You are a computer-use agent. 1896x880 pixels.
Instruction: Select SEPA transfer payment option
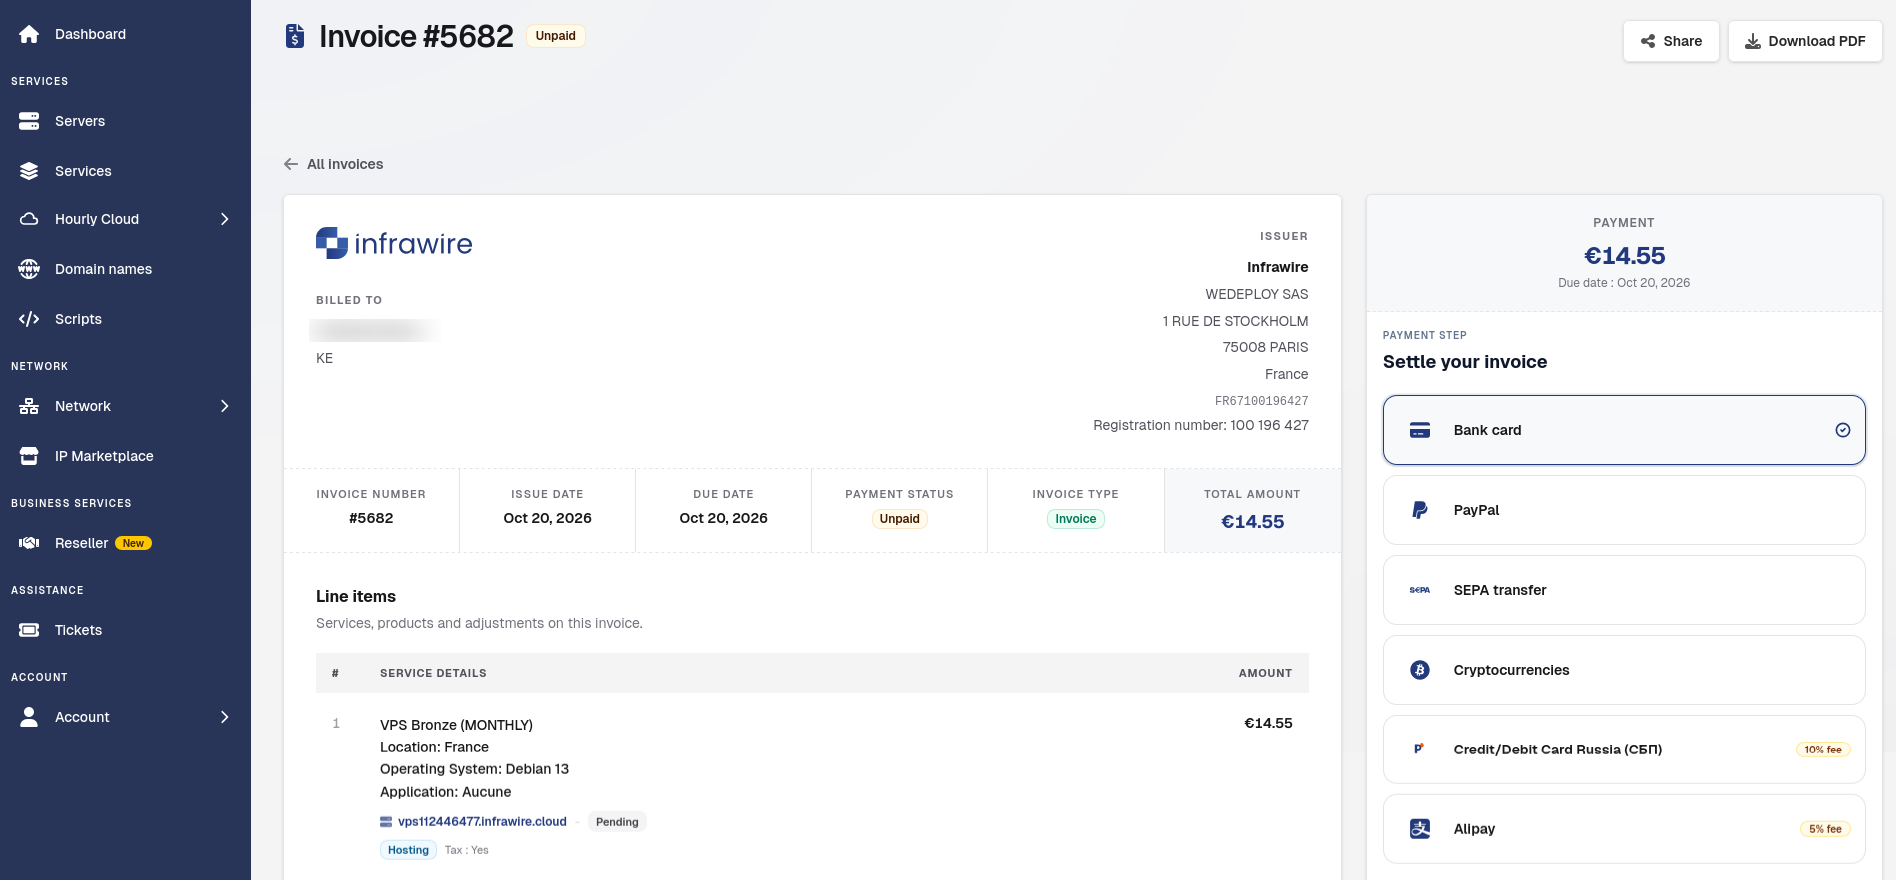(x=1624, y=590)
